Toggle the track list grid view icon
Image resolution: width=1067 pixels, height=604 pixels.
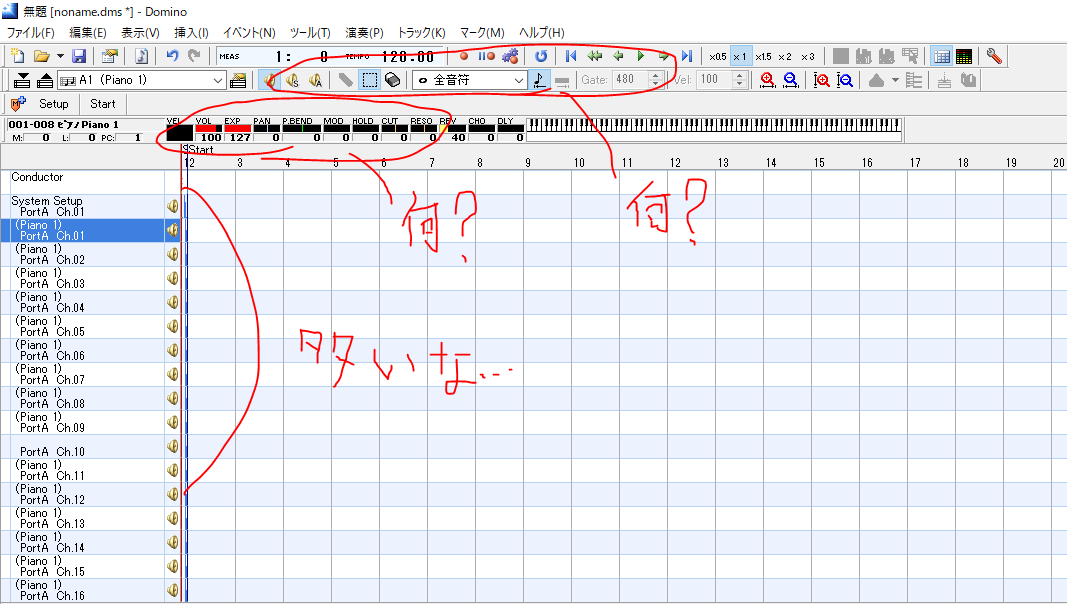tap(942, 56)
